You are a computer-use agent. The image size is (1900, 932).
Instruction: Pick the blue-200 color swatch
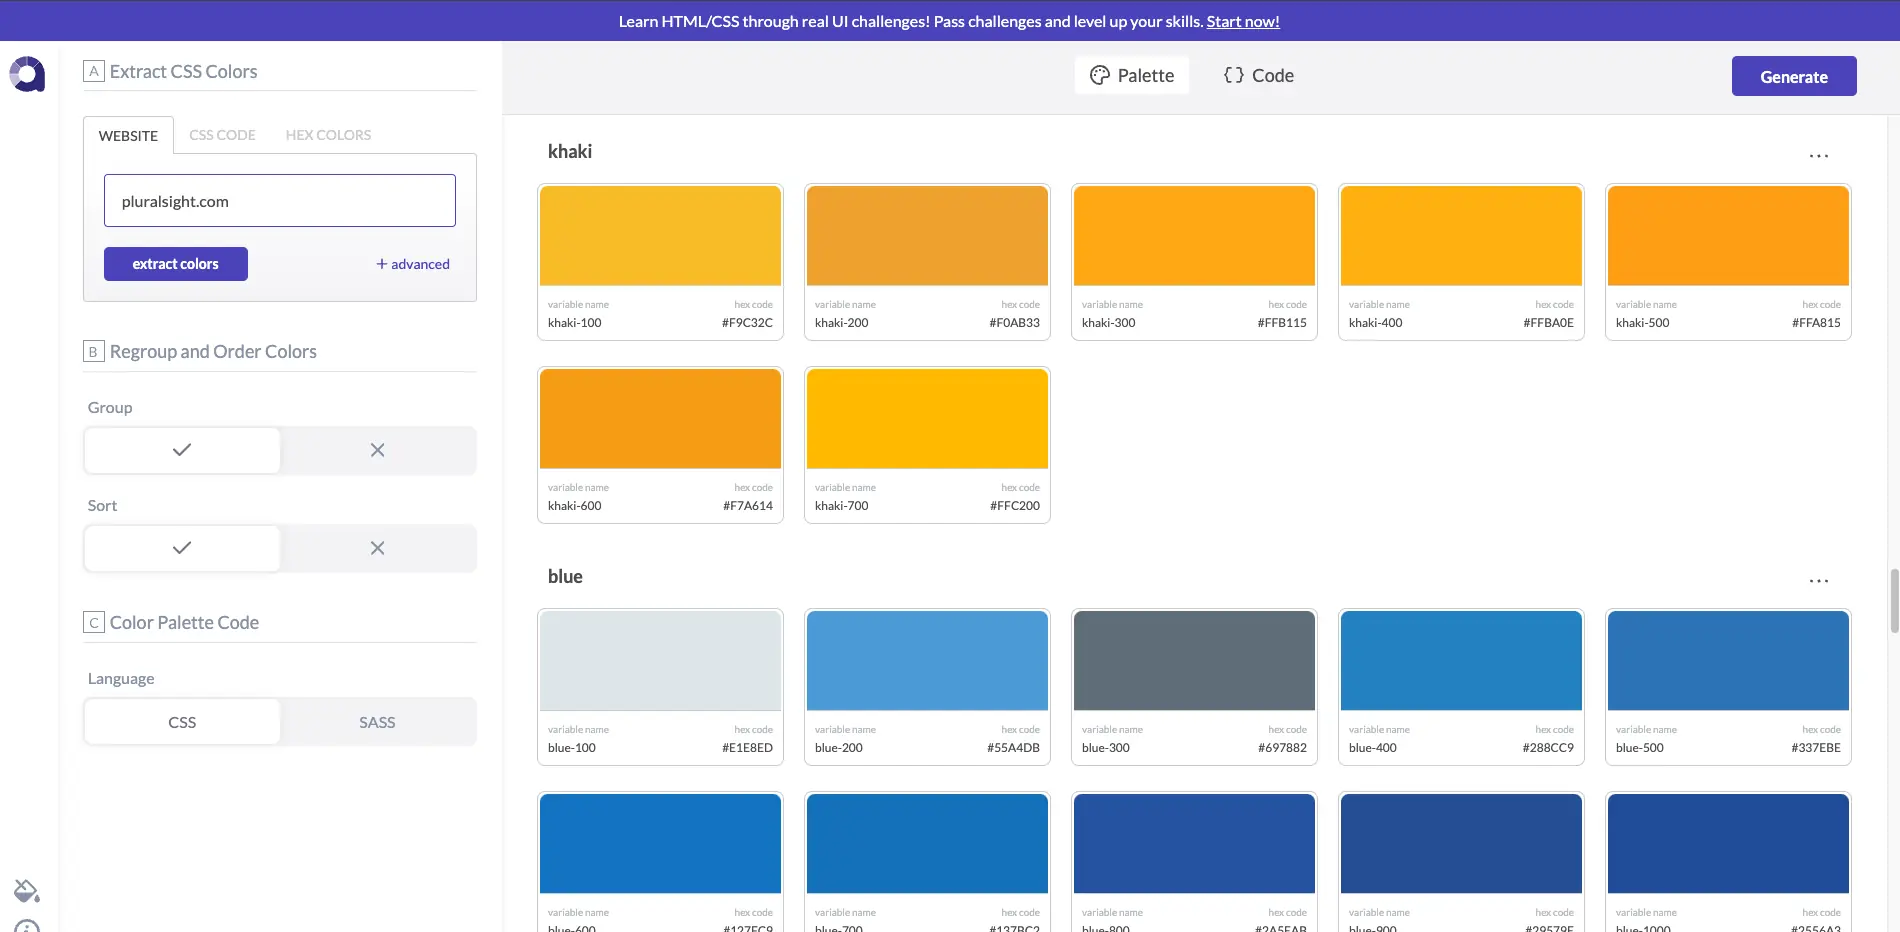click(x=927, y=661)
